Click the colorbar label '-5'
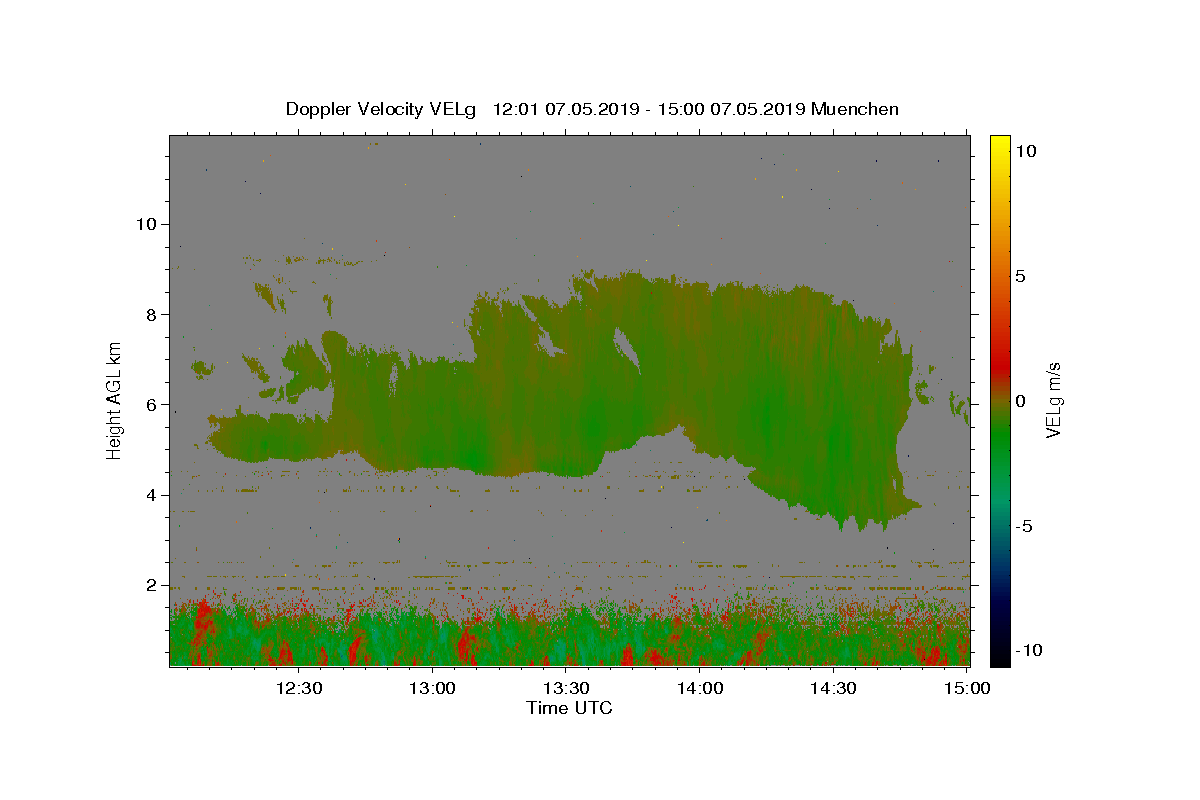This screenshot has width=1200, height=800. [x=1024, y=526]
